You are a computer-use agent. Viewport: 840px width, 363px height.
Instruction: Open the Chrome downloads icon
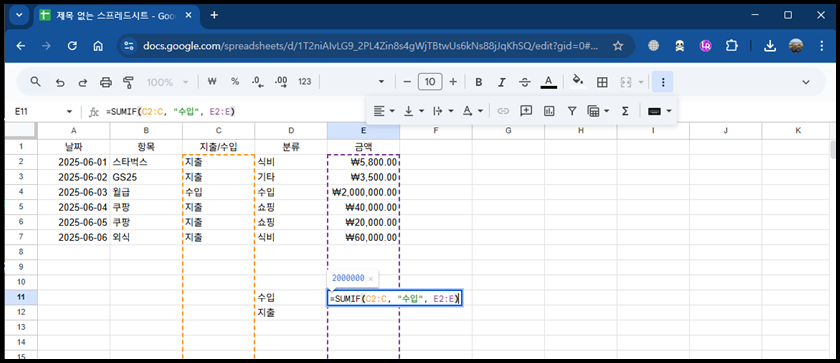[x=770, y=46]
